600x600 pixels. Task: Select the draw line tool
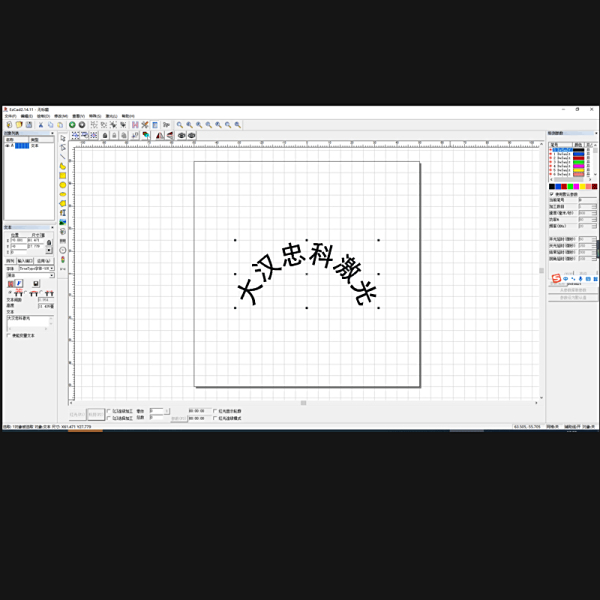tap(63, 157)
